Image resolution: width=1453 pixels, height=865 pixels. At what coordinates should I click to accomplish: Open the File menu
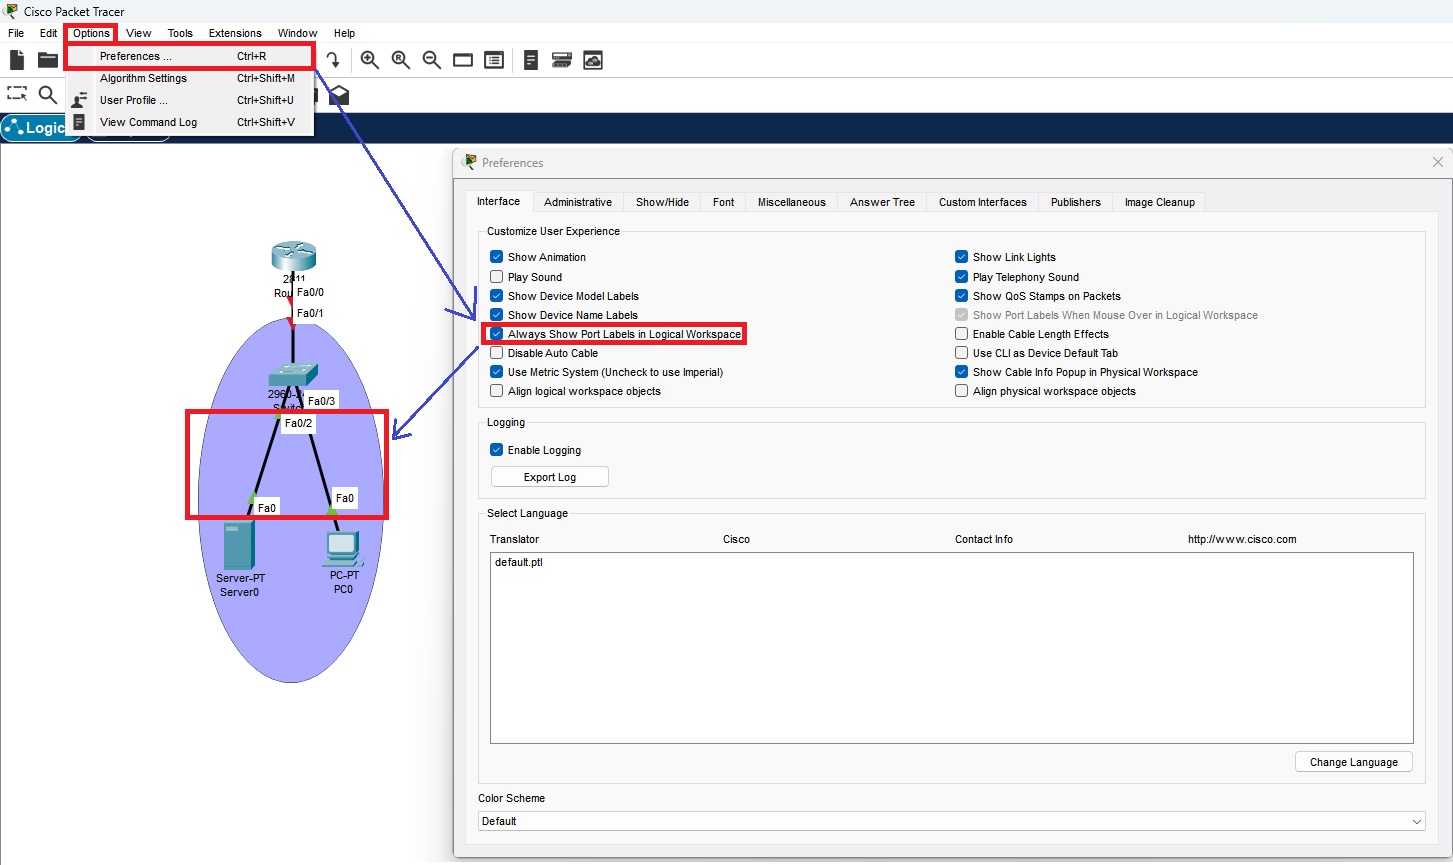[x=16, y=33]
